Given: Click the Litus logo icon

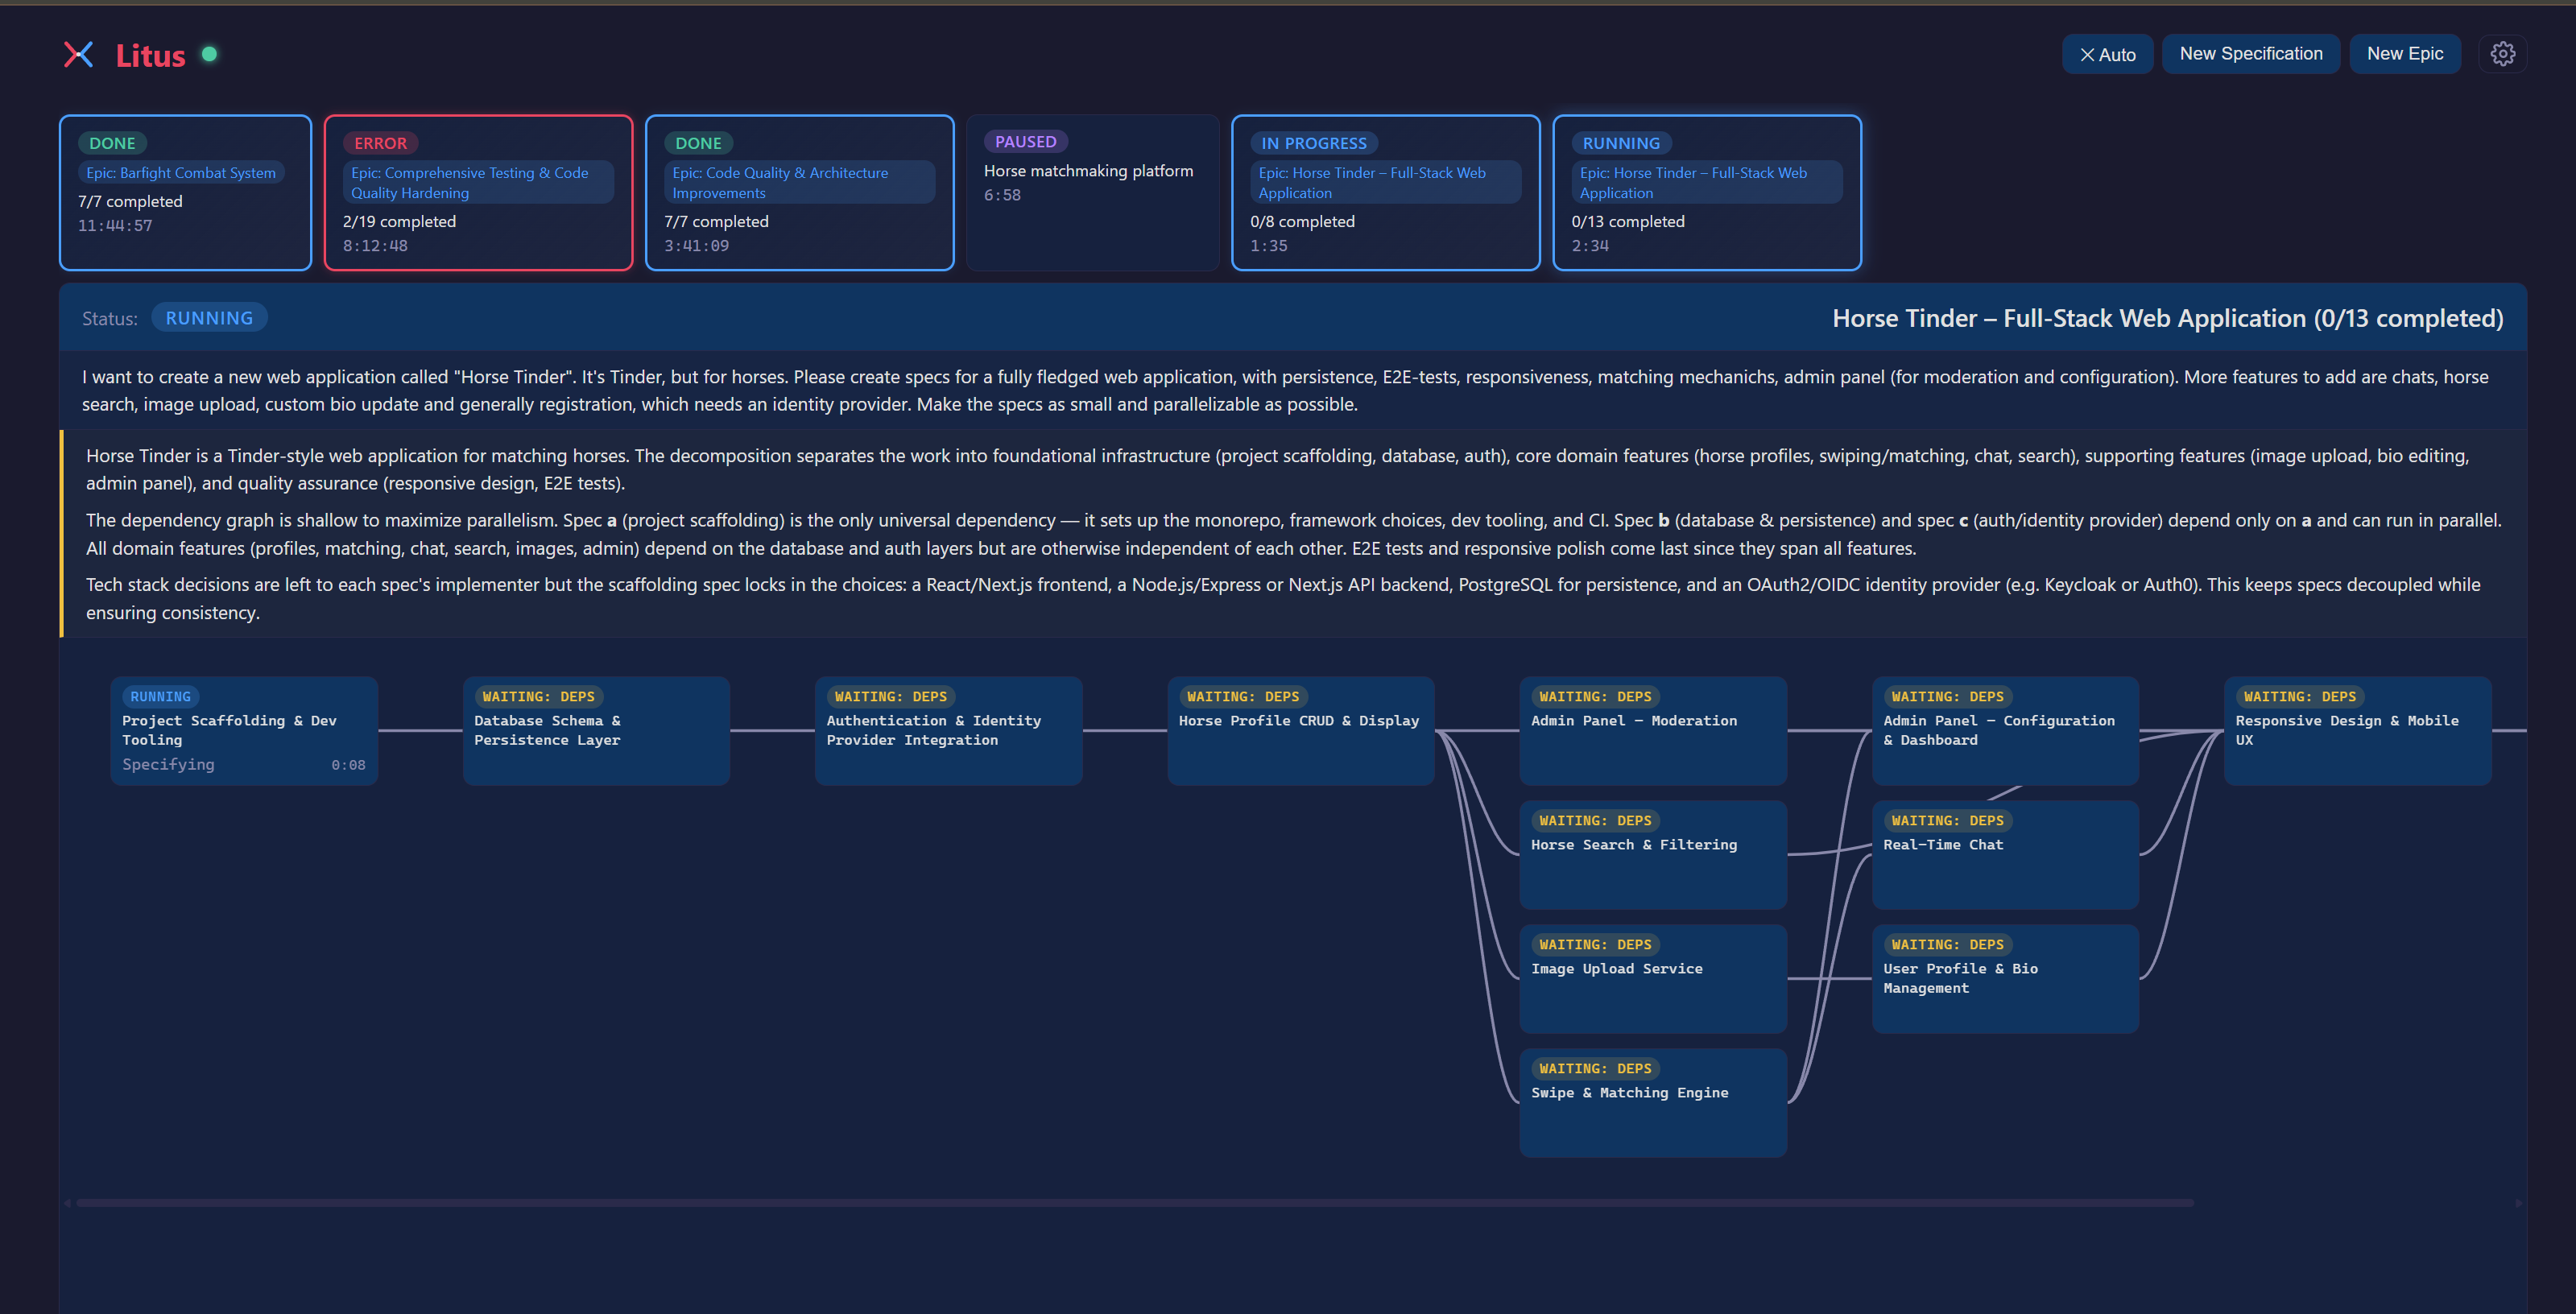Looking at the screenshot, I should pos(78,54).
